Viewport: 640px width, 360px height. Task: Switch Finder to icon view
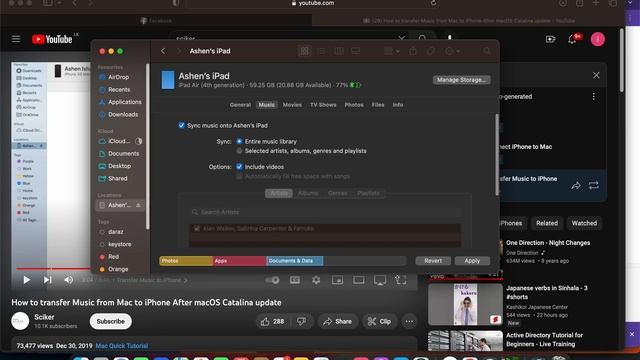point(304,51)
